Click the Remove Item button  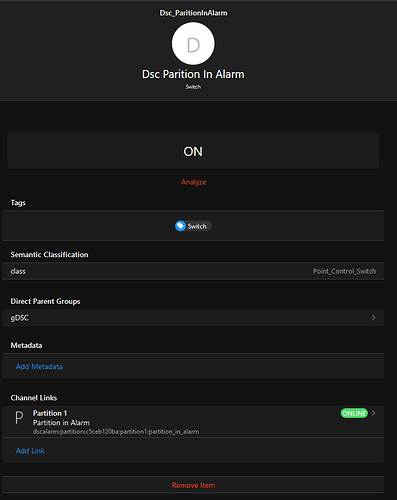point(193,485)
